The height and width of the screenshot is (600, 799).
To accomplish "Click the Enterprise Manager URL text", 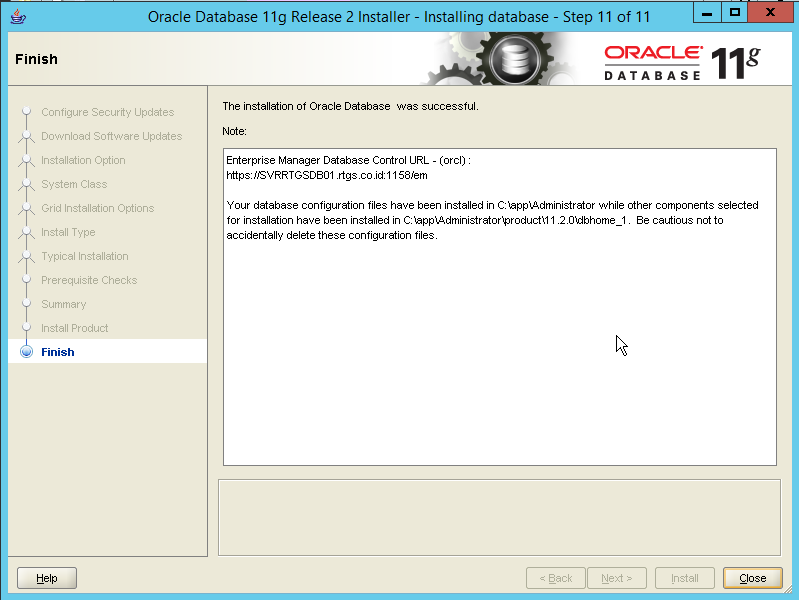I will coord(327,175).
